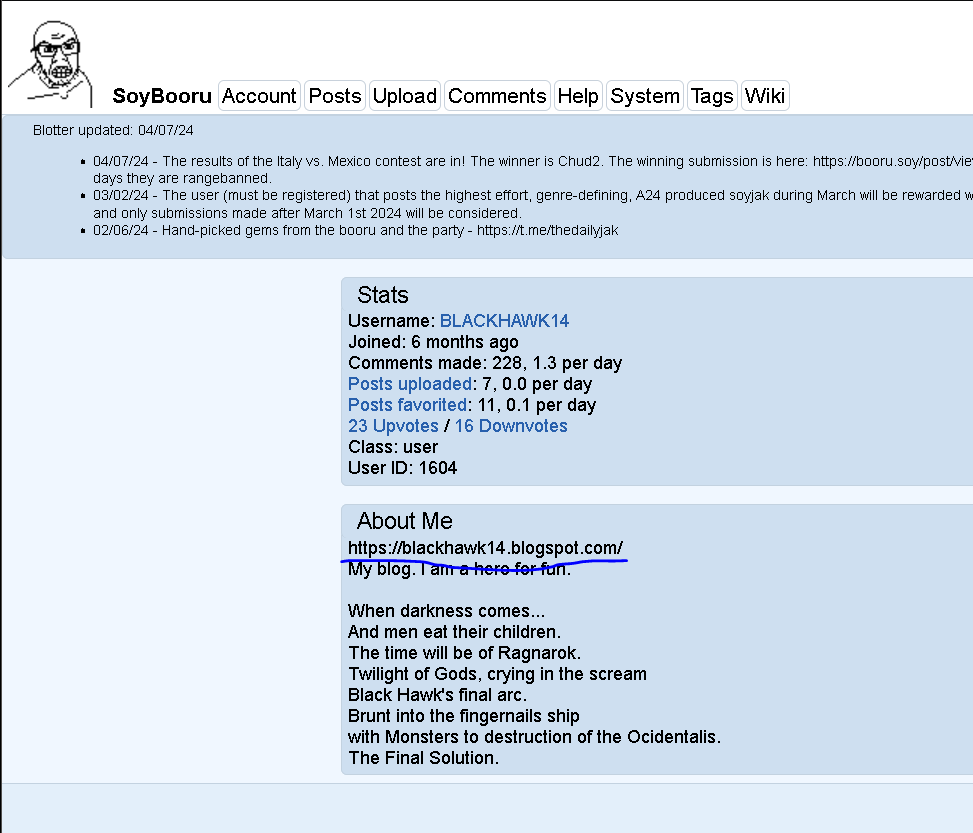Click the 'User ID: 1604' line
The width and height of the screenshot is (973, 833).
coord(402,468)
